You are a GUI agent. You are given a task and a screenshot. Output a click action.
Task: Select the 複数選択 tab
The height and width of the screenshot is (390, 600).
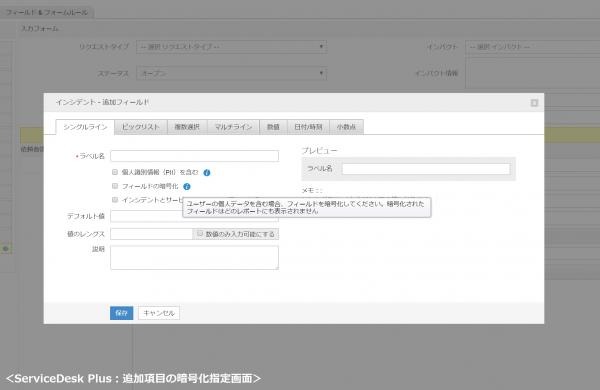click(x=187, y=127)
